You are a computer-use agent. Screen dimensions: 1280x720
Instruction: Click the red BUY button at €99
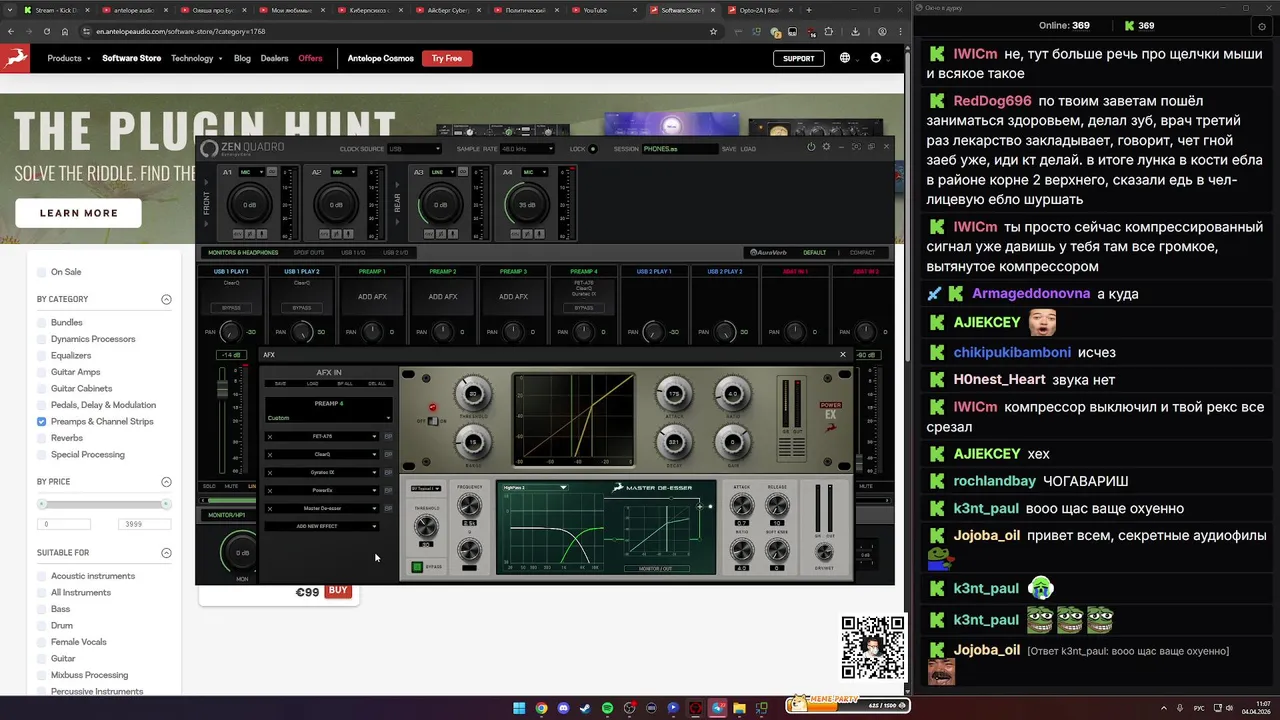point(338,590)
